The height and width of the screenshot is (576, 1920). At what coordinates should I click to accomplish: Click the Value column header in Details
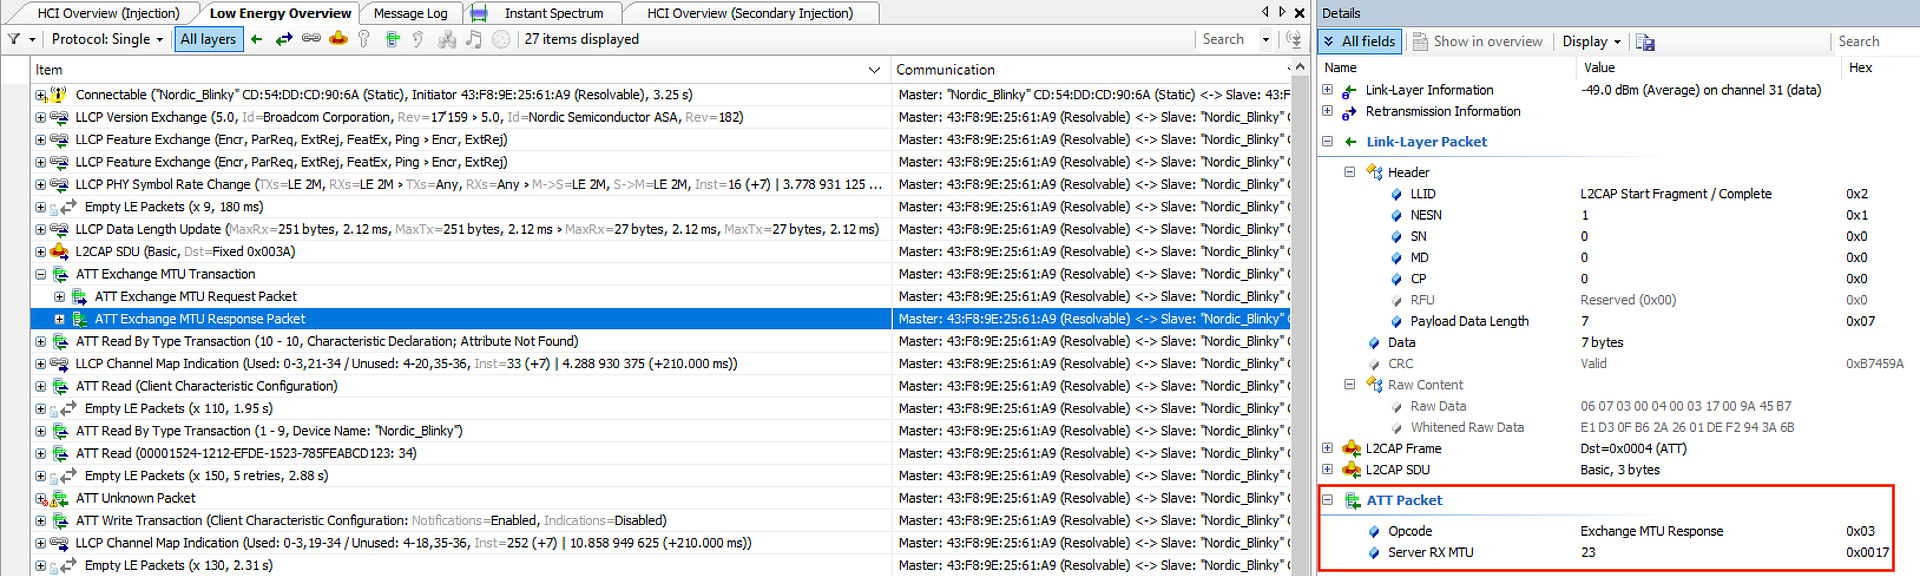point(1709,67)
